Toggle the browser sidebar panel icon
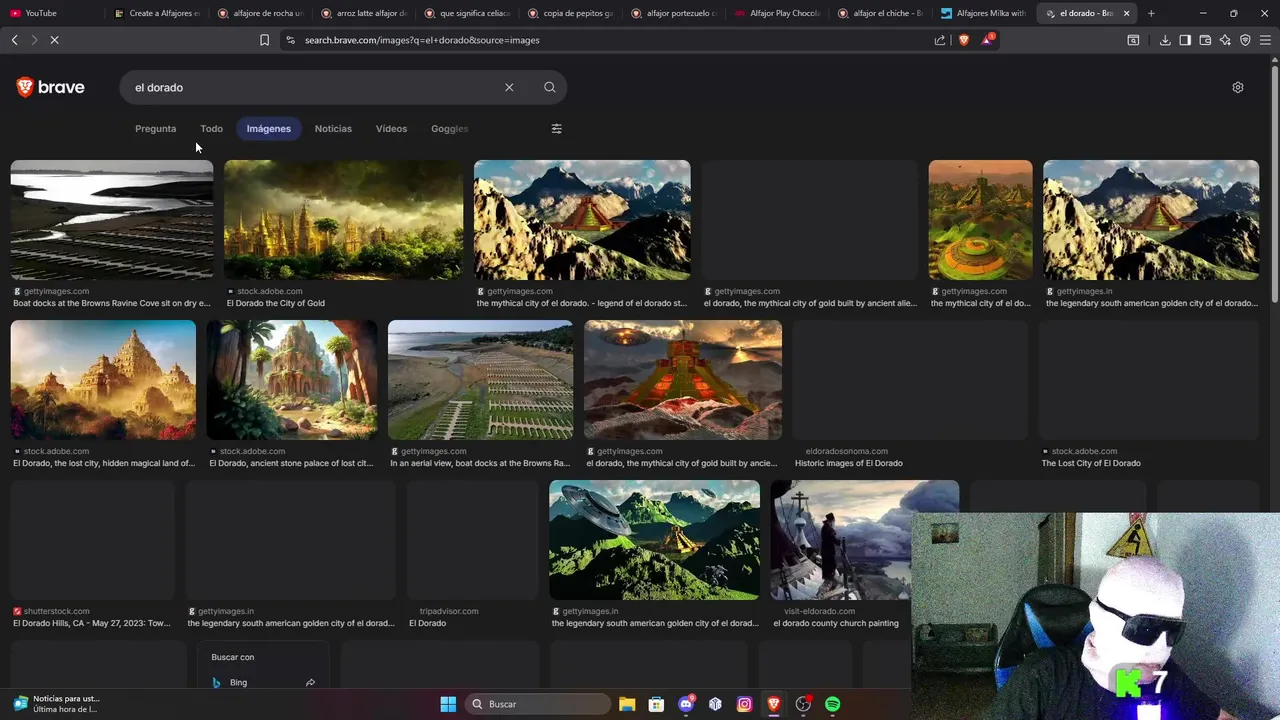The image size is (1280, 720). pos(1185,40)
